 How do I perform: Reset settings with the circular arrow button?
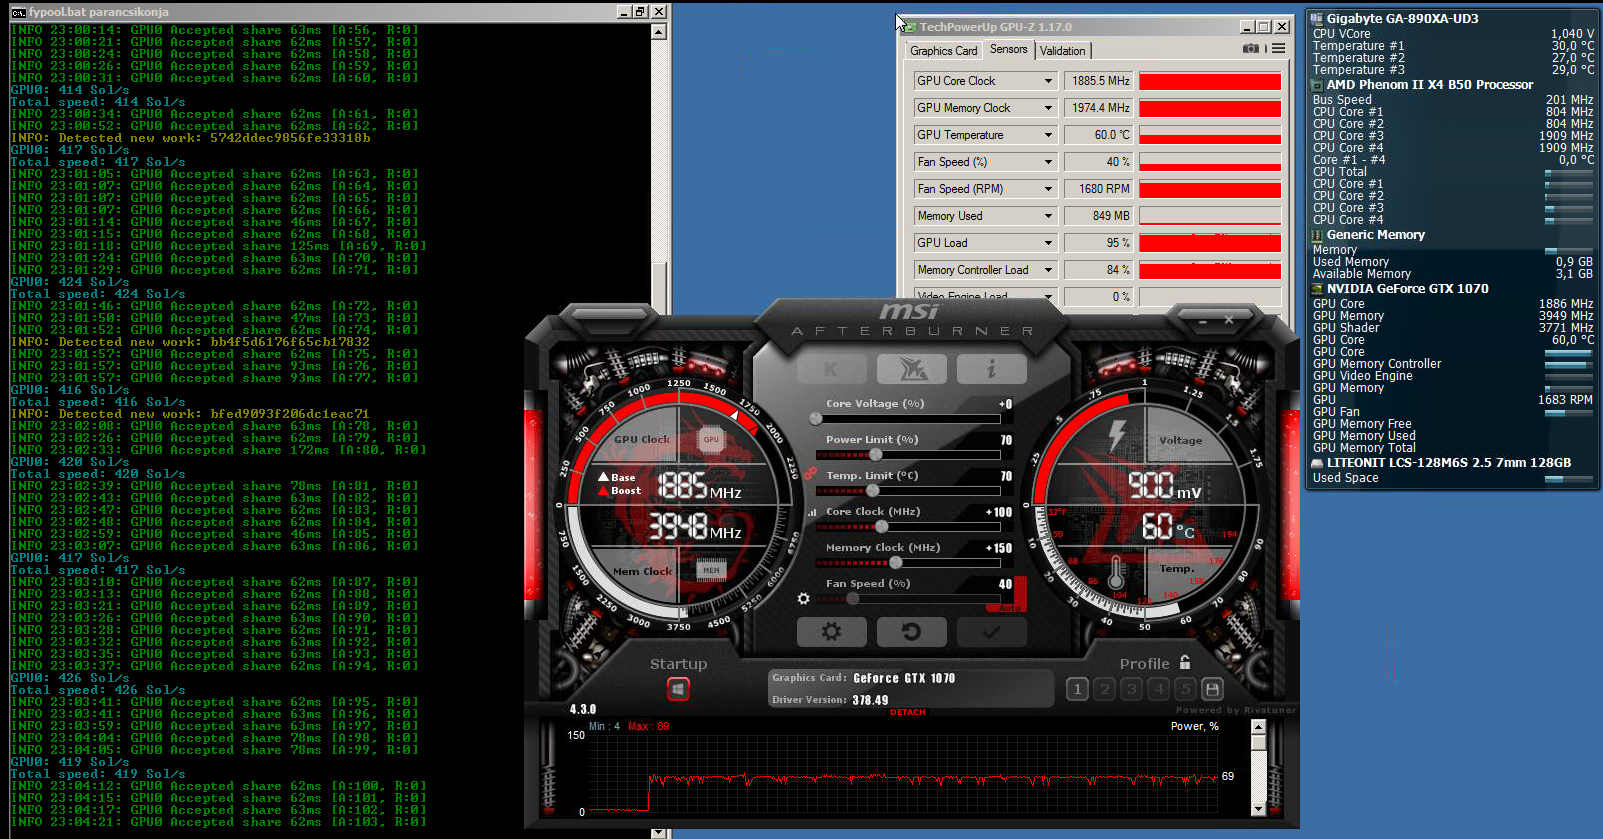click(911, 632)
